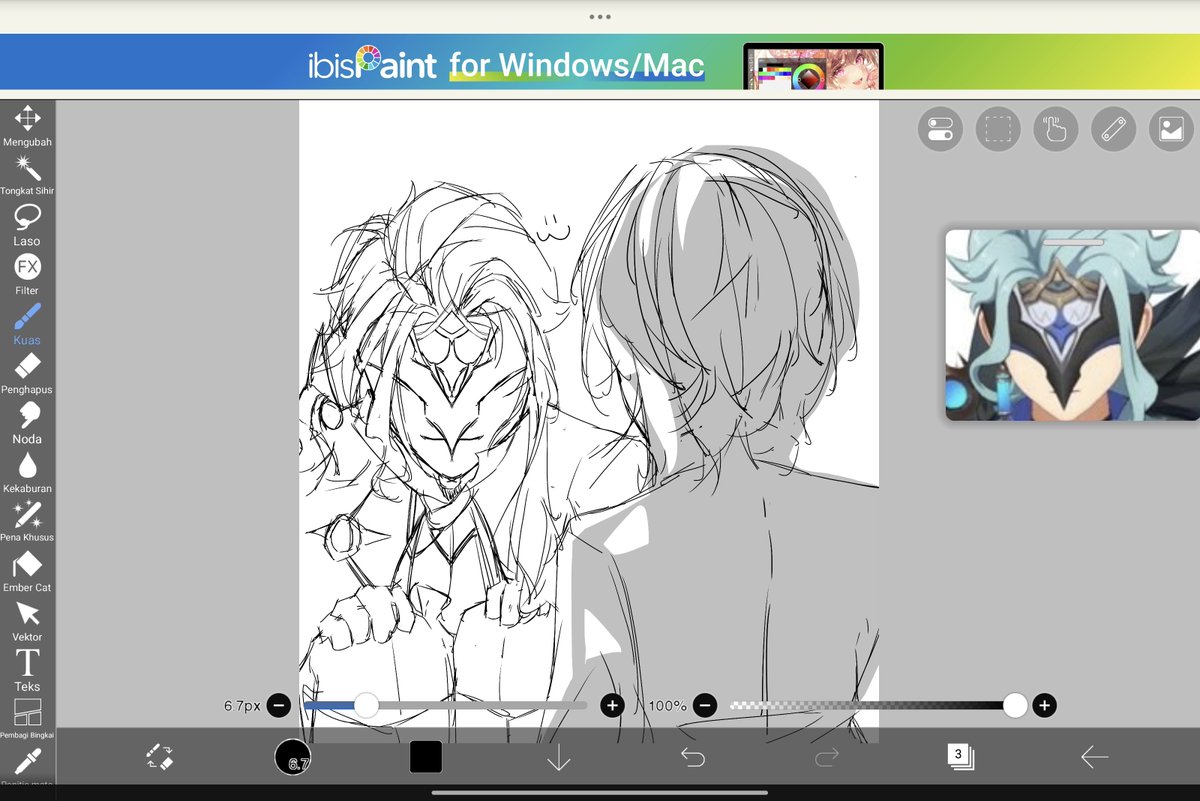Viewport: 1200px width, 801px height.
Task: Decrease brush size with minus button
Action: coord(279,706)
